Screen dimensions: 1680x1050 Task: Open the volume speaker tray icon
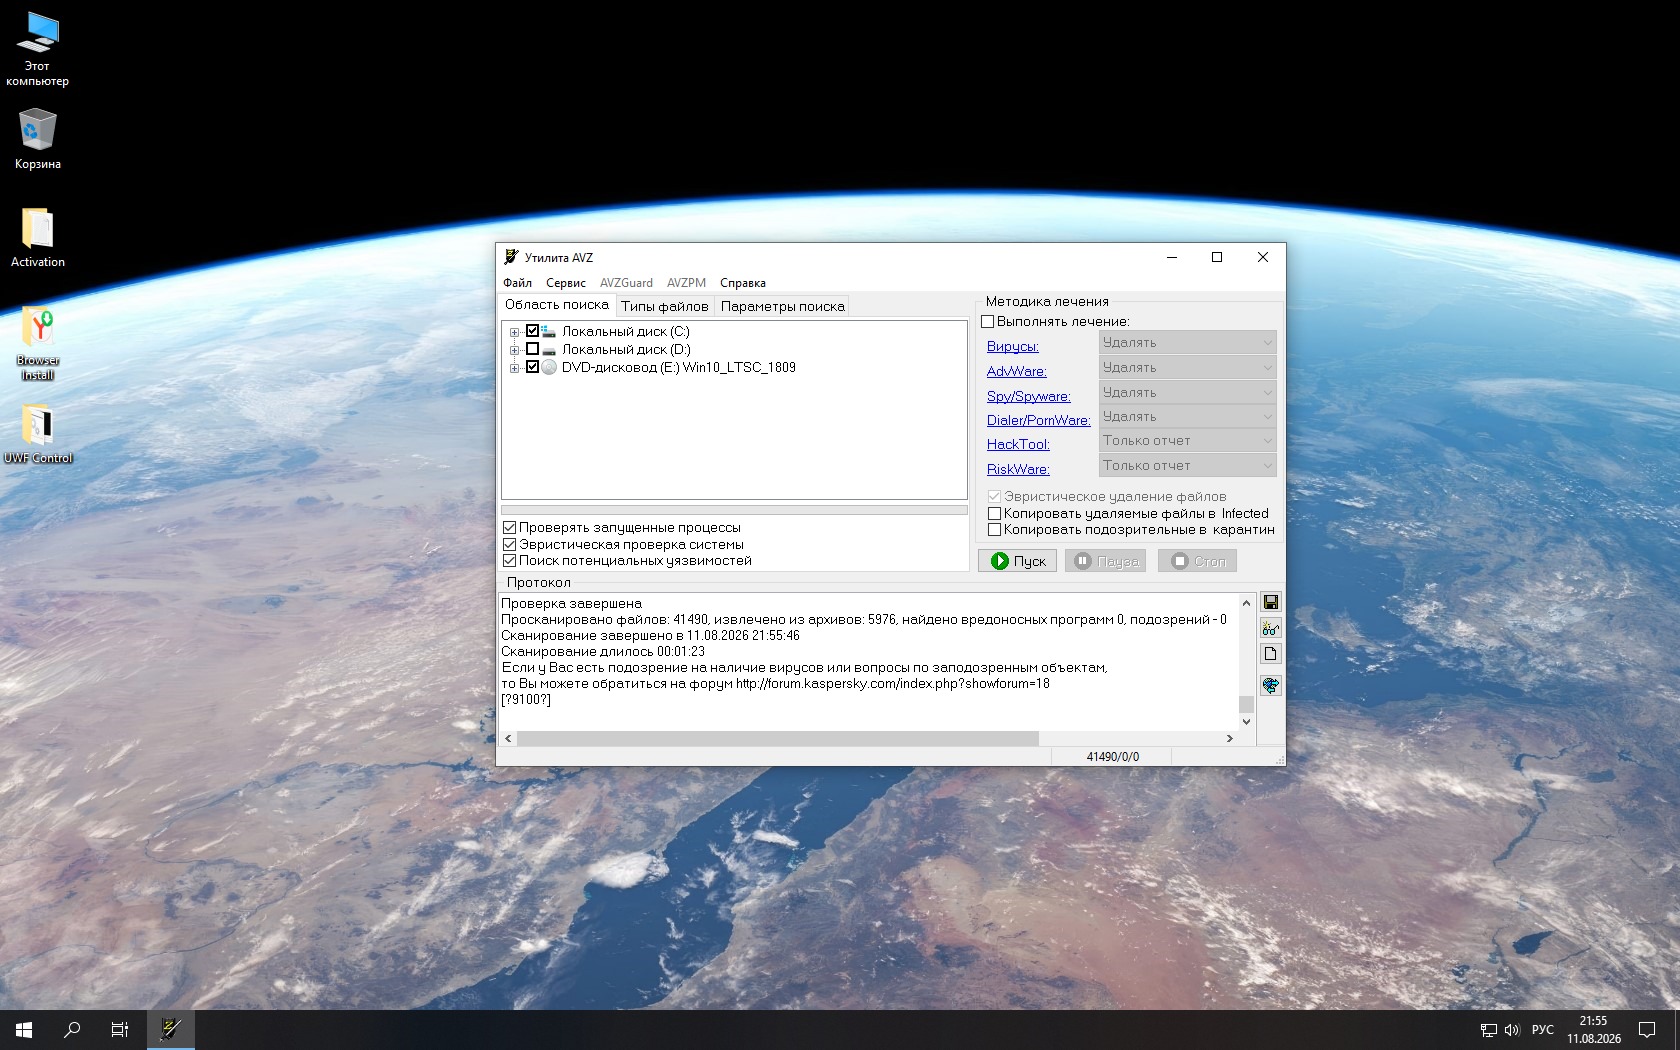(x=1512, y=1030)
